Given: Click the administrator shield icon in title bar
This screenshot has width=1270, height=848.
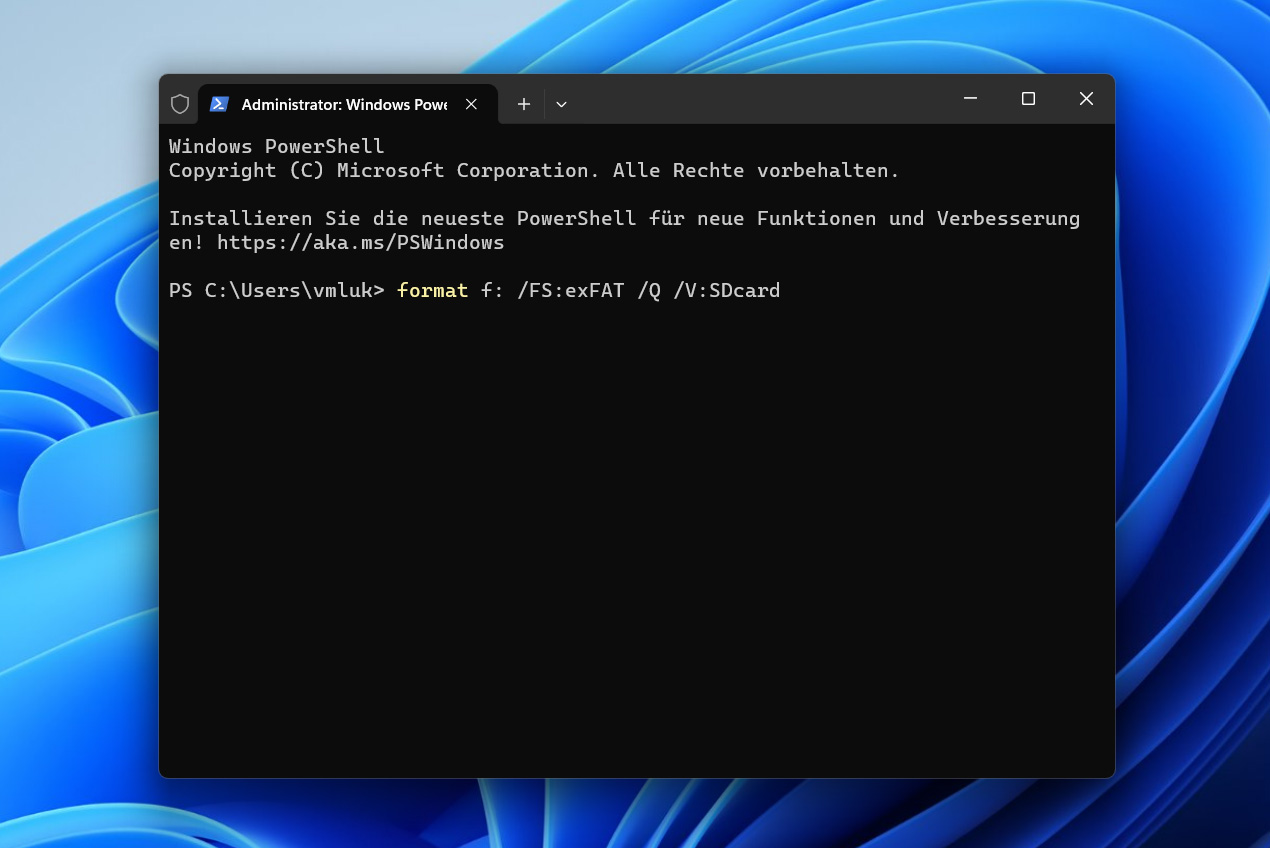Looking at the screenshot, I should (x=180, y=104).
